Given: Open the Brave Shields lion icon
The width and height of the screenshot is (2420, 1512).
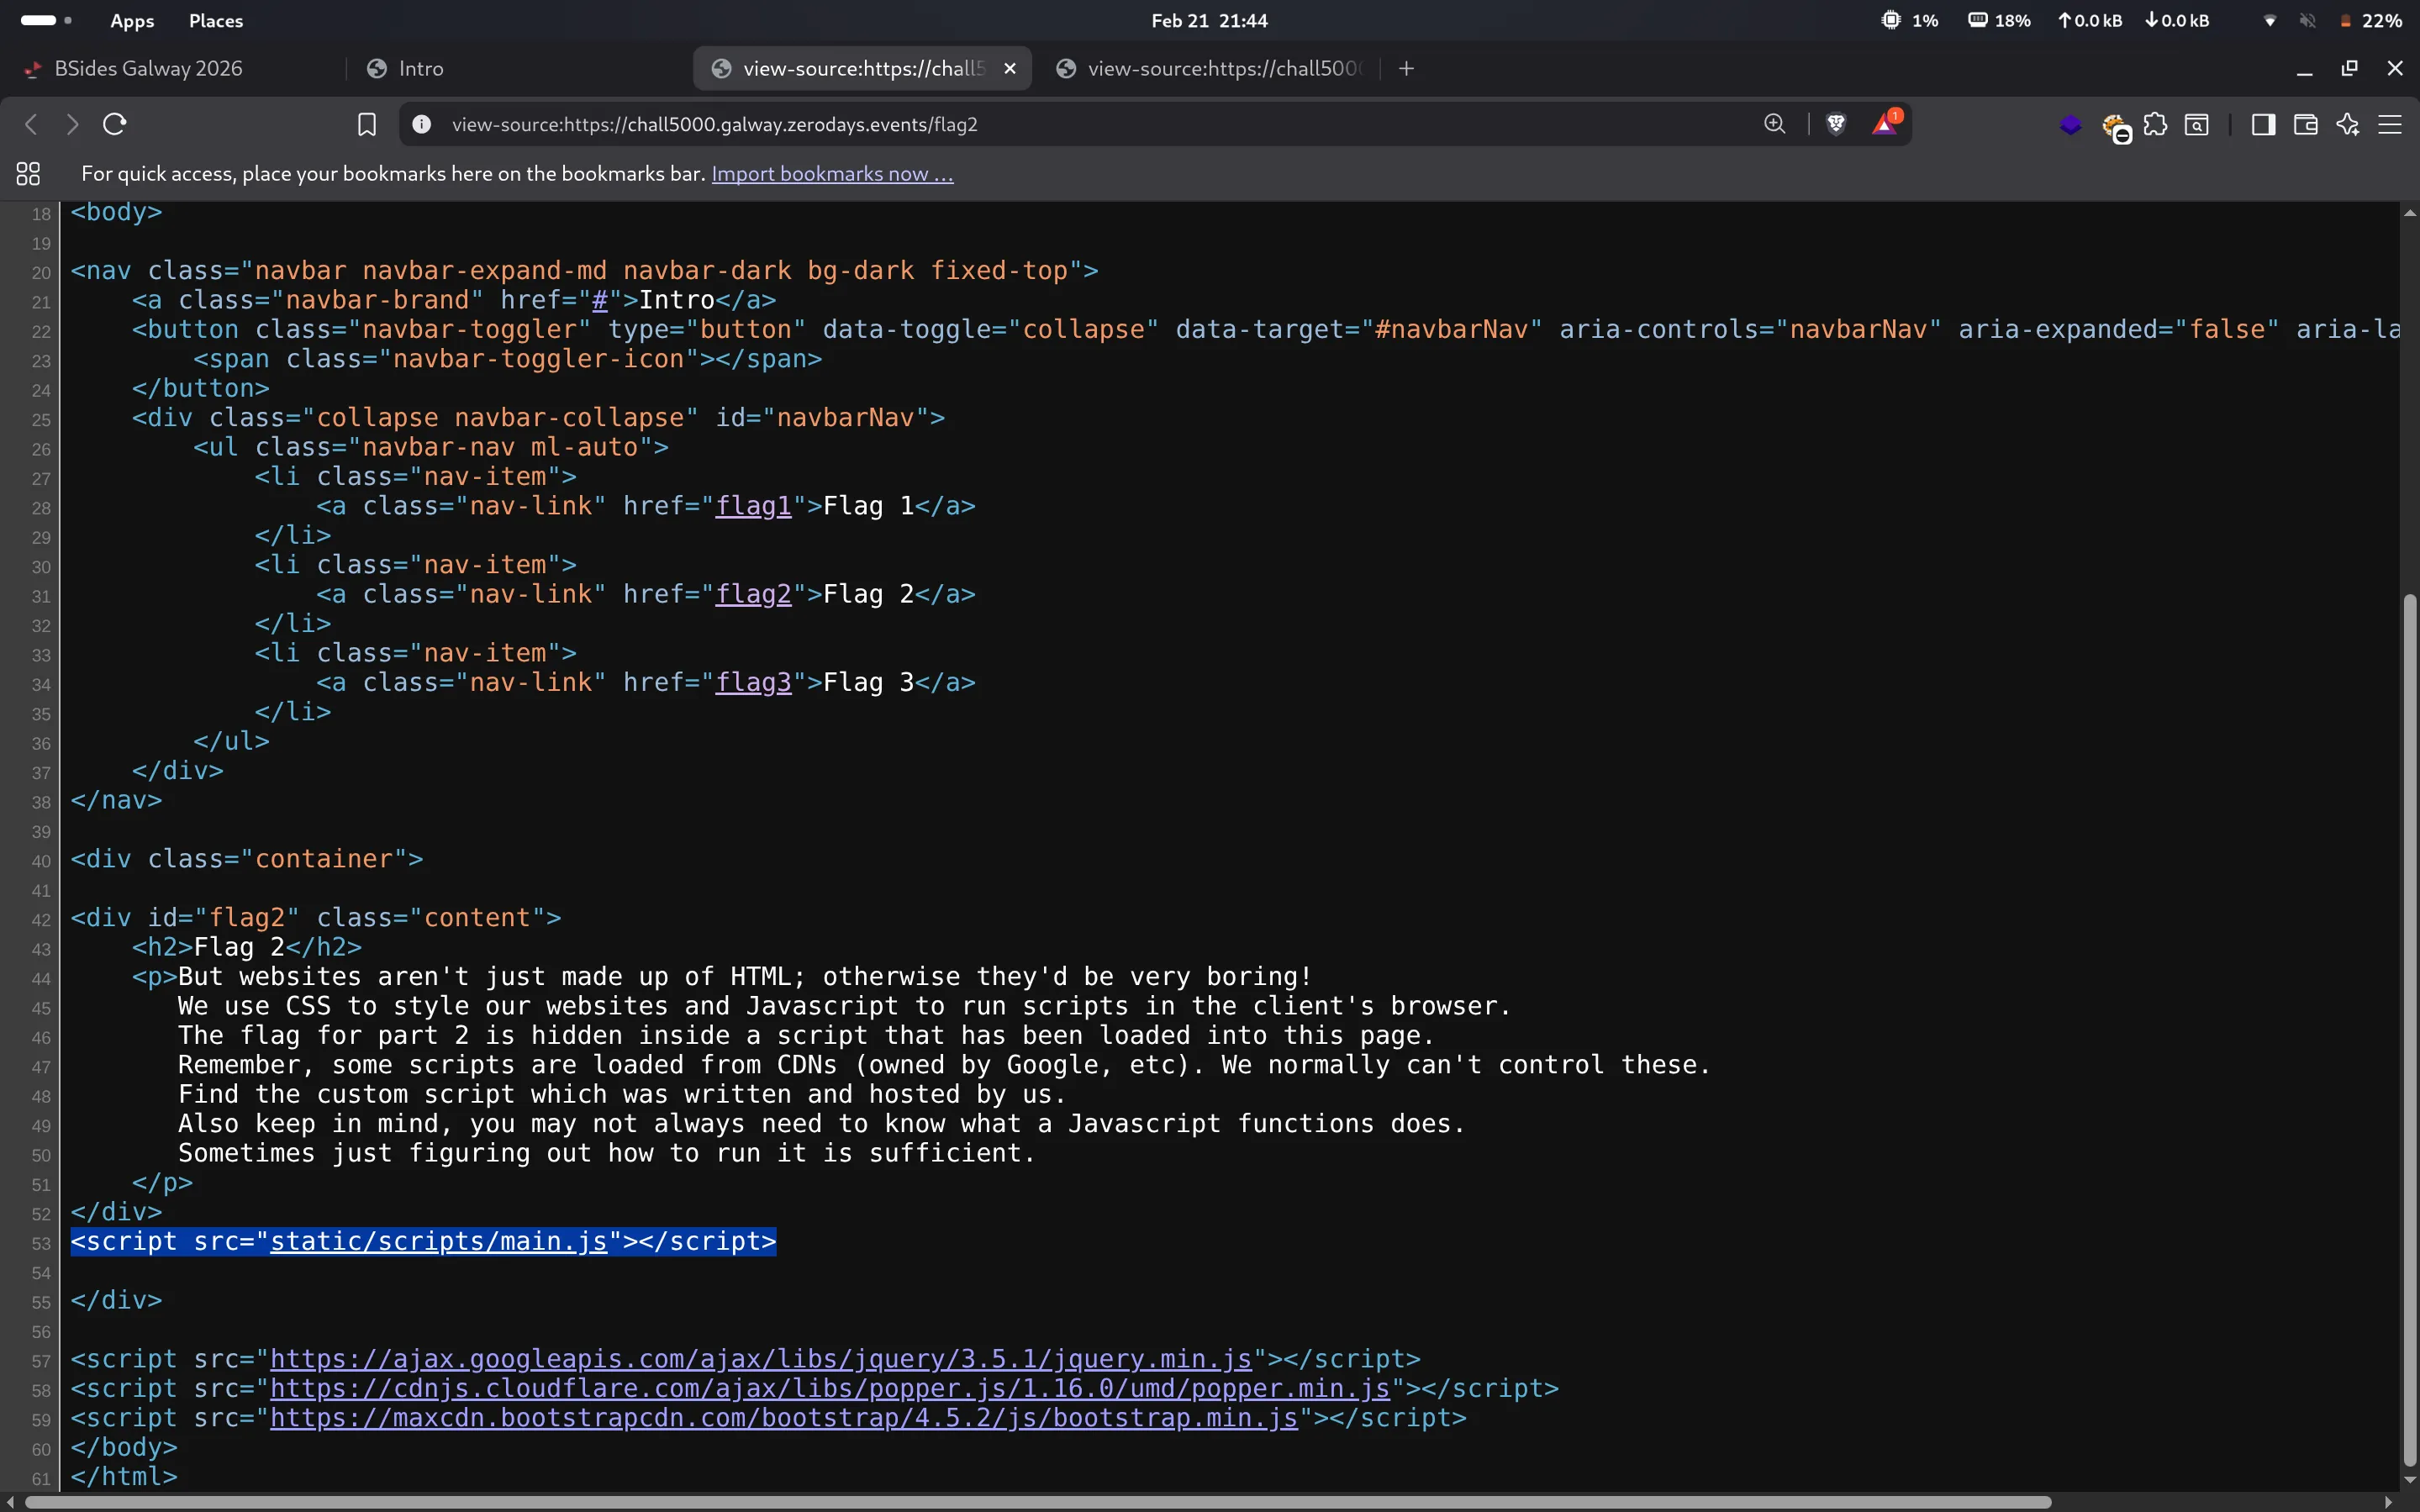Looking at the screenshot, I should coord(1836,124).
